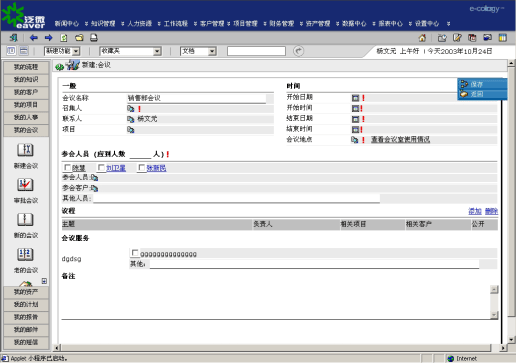Check the checkbox next to 张新民

(142, 168)
